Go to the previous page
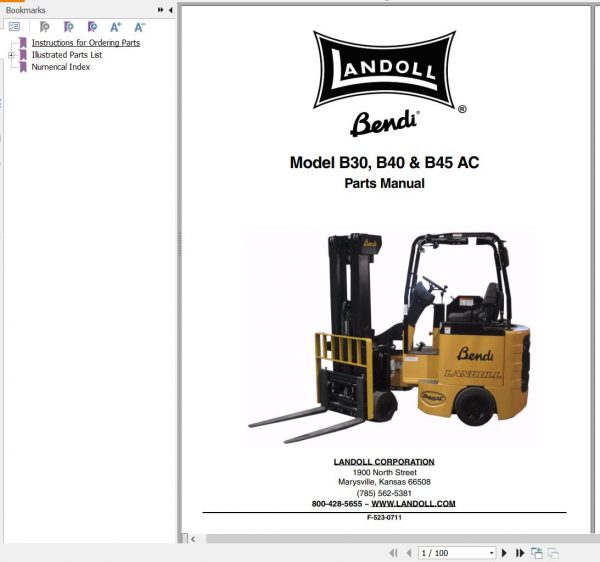 coord(409,553)
